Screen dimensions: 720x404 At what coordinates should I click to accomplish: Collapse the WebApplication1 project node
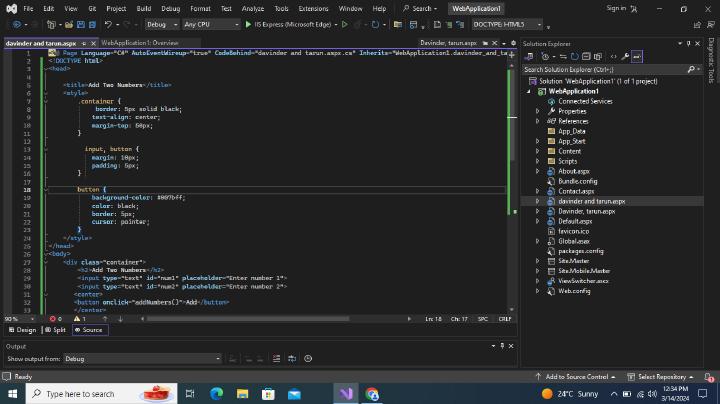(x=529, y=91)
